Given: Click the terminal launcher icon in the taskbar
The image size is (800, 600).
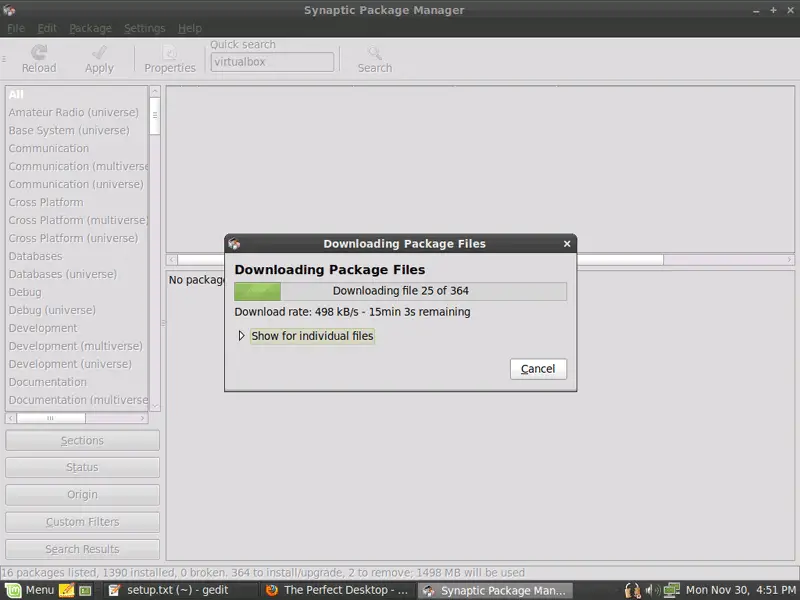Looking at the screenshot, I should click(x=85, y=591).
